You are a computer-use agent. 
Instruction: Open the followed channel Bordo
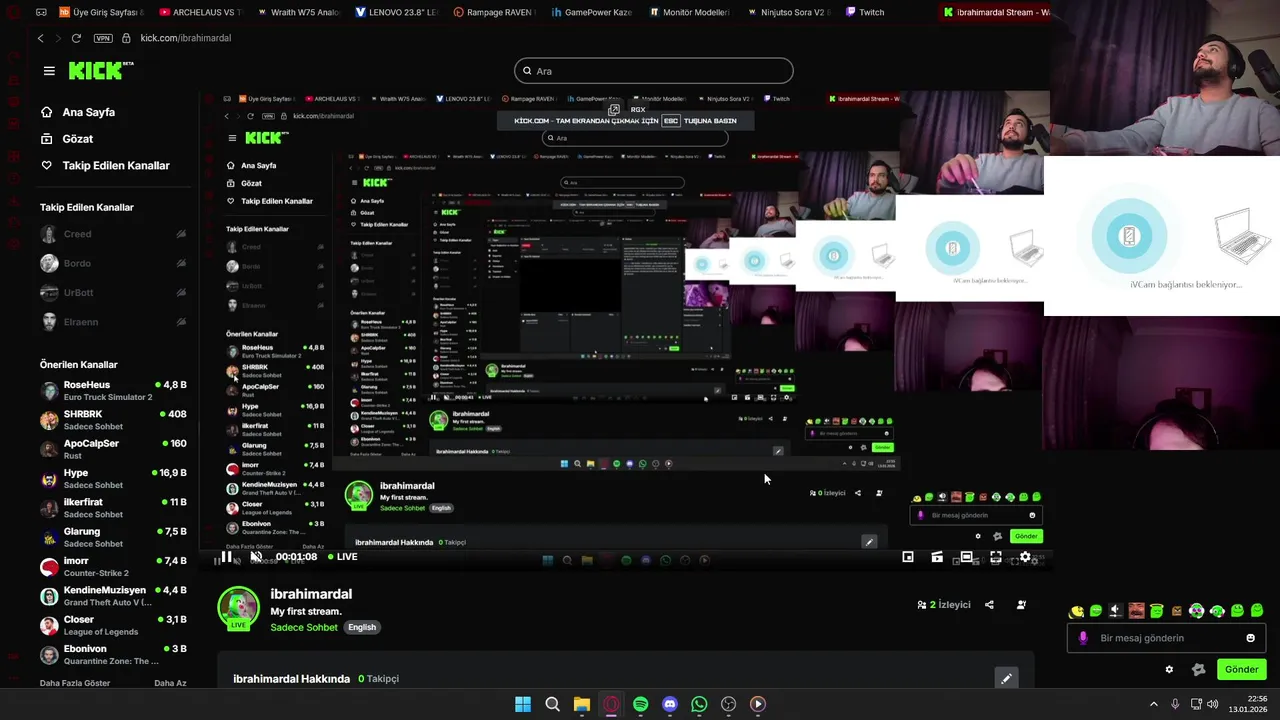pyautogui.click(x=113, y=263)
